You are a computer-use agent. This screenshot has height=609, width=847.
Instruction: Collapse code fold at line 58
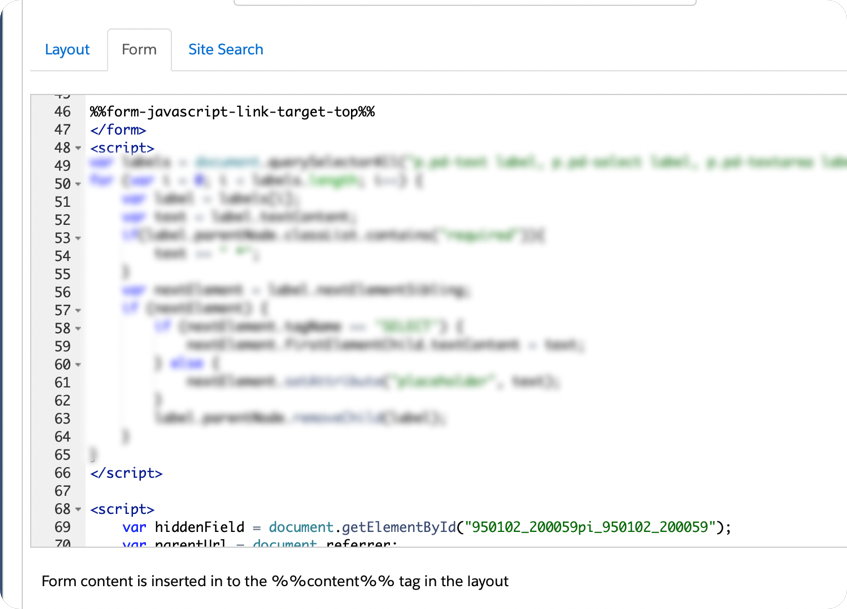pyautogui.click(x=78, y=329)
